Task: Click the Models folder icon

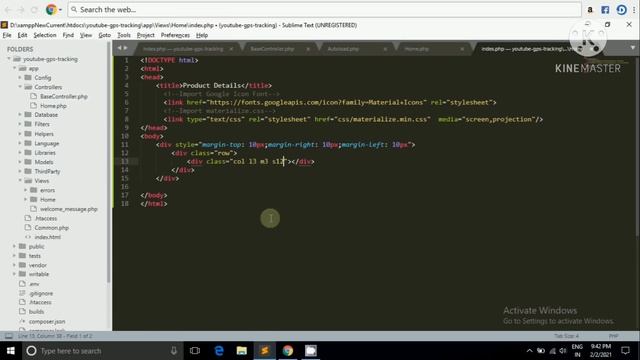Action: point(28,162)
